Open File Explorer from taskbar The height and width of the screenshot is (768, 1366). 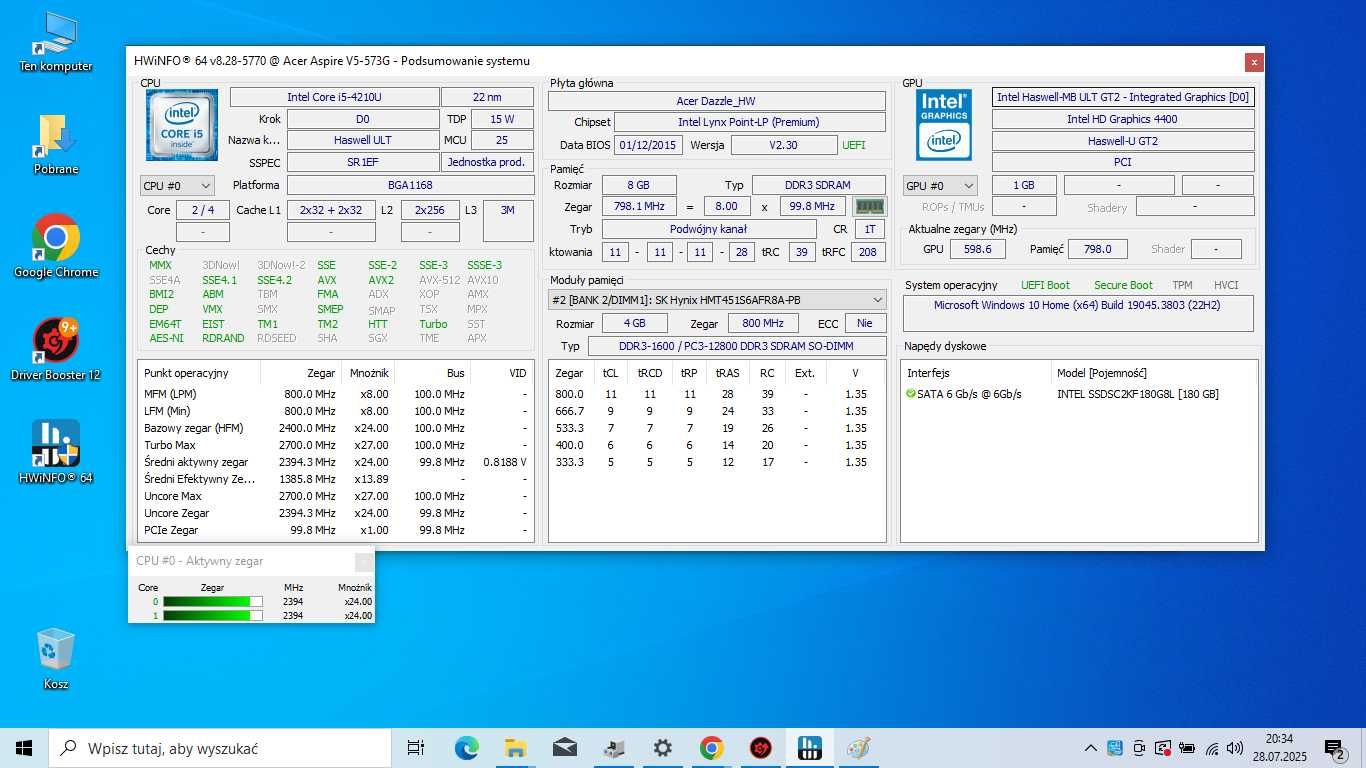pyautogui.click(x=516, y=748)
